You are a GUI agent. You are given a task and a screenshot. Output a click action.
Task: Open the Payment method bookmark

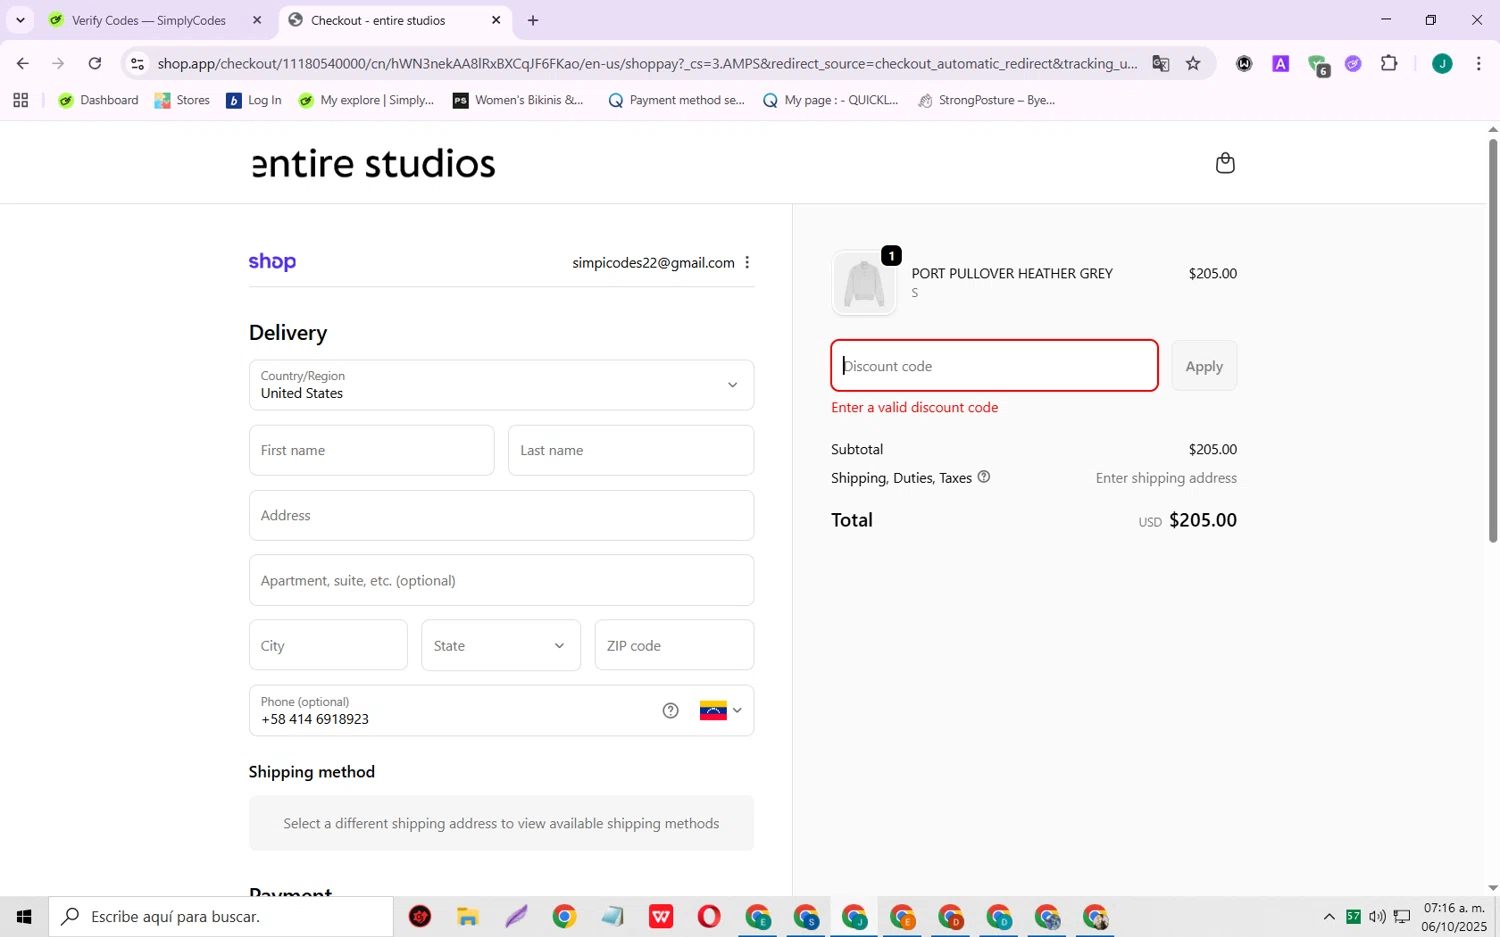(676, 100)
